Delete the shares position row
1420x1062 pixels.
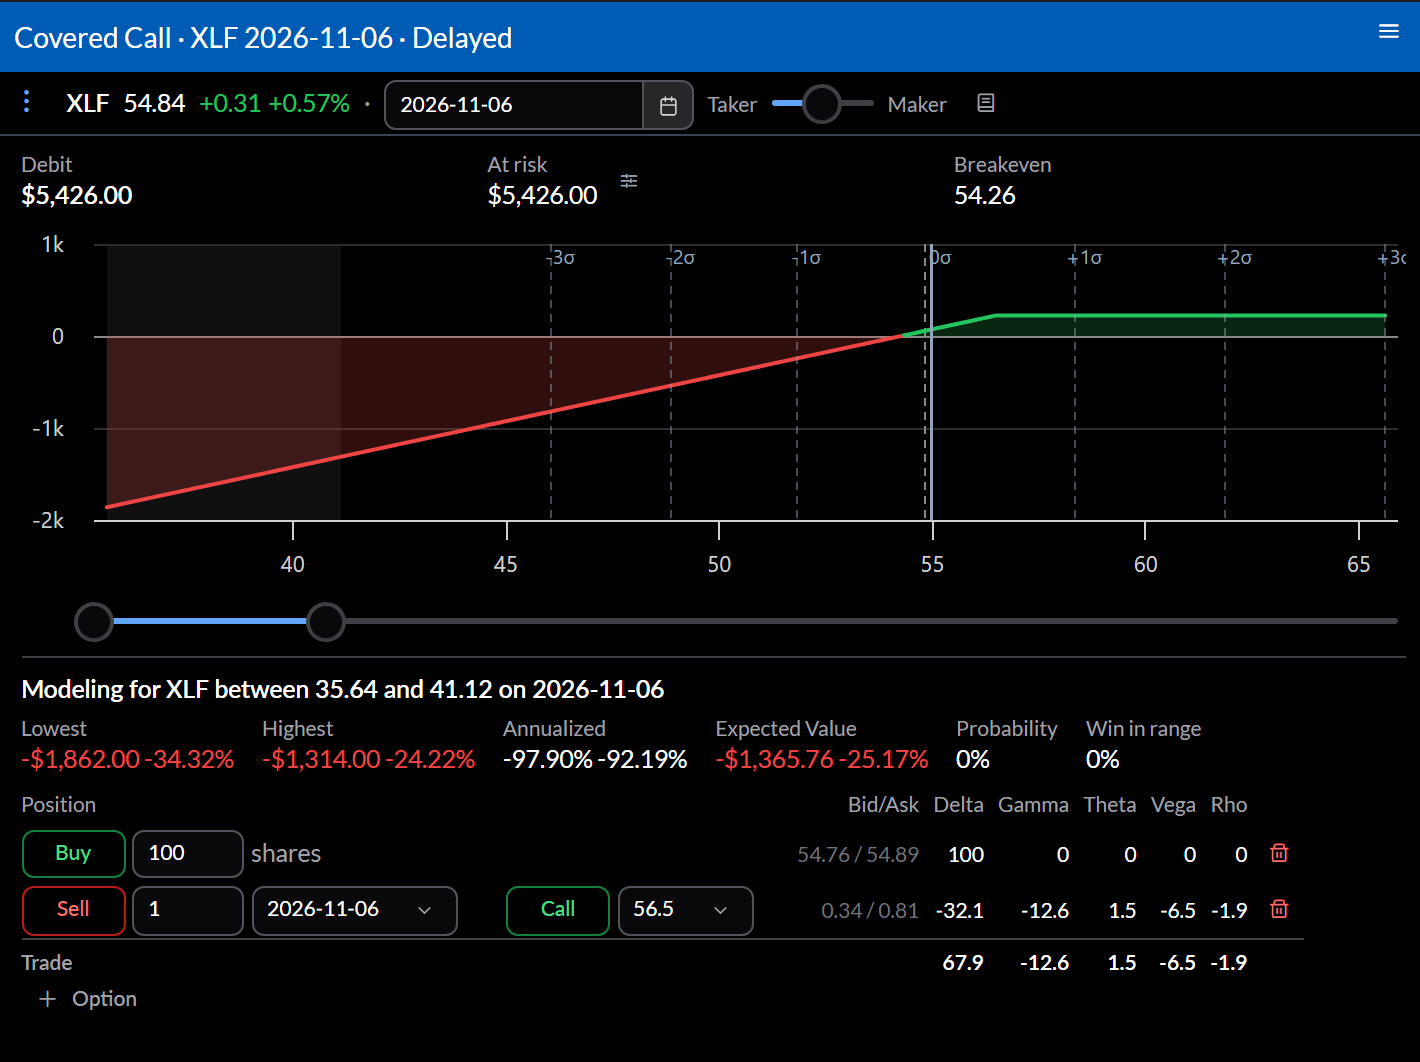coord(1279,853)
